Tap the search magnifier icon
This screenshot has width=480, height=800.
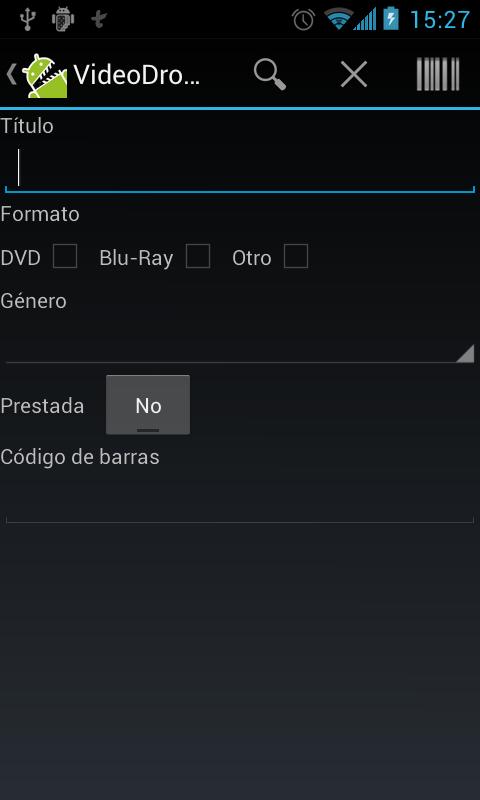[x=270, y=74]
